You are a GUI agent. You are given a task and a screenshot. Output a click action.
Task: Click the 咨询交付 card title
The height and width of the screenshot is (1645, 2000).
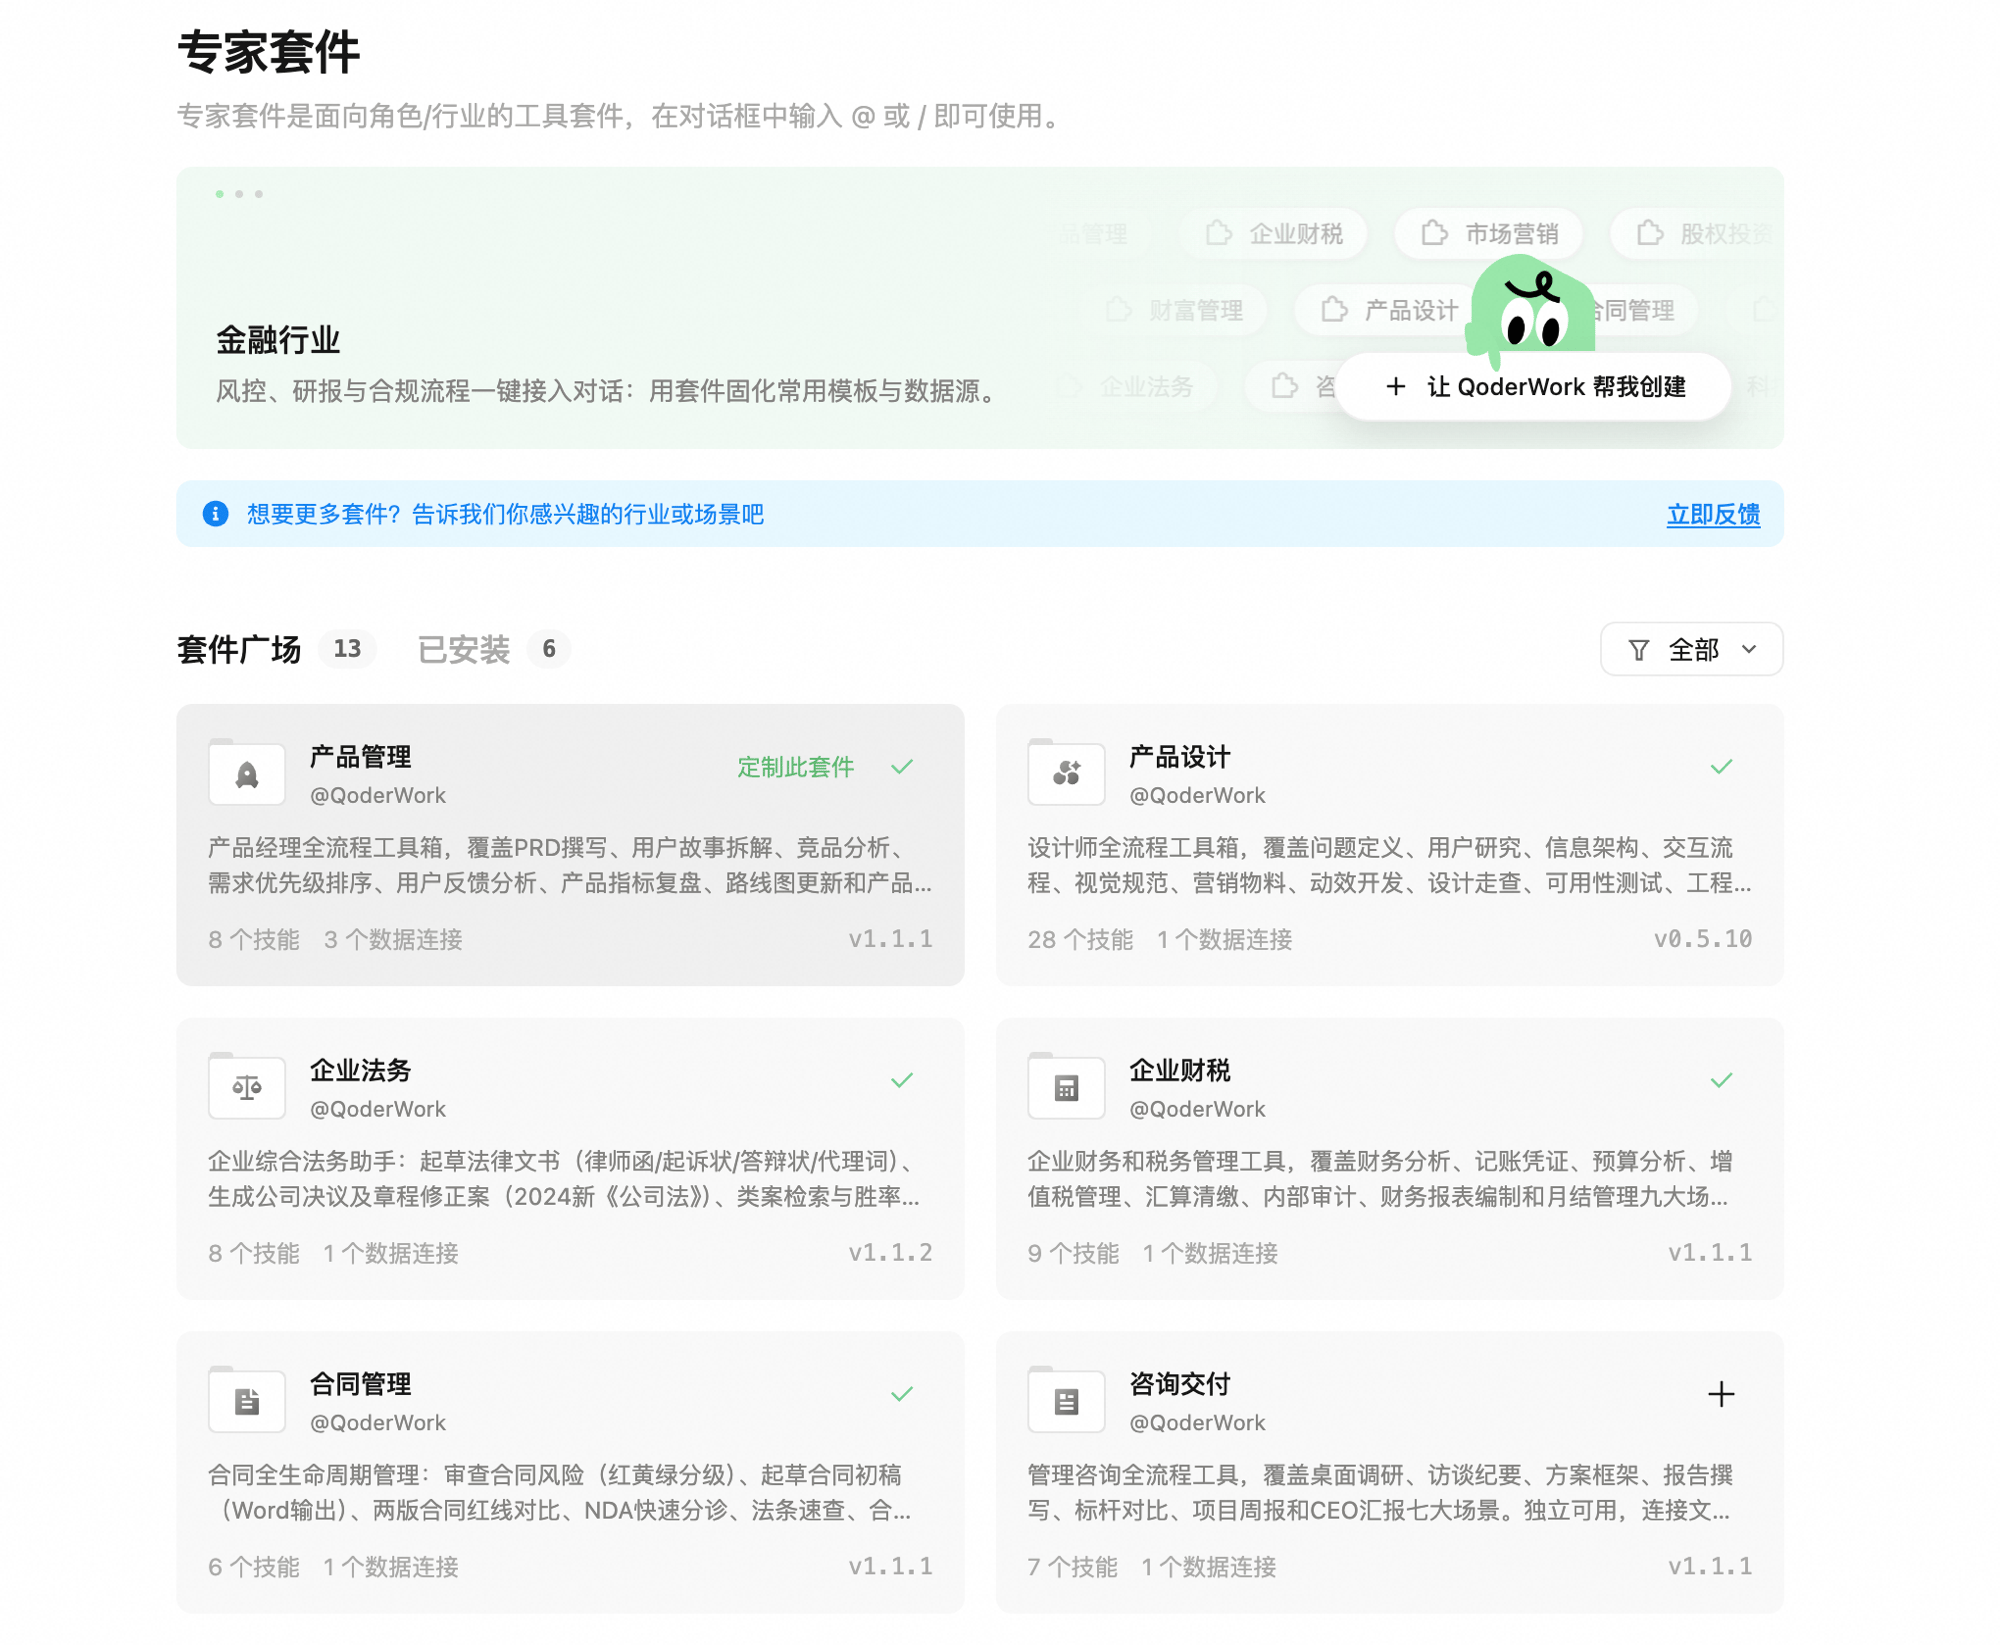(1180, 1384)
